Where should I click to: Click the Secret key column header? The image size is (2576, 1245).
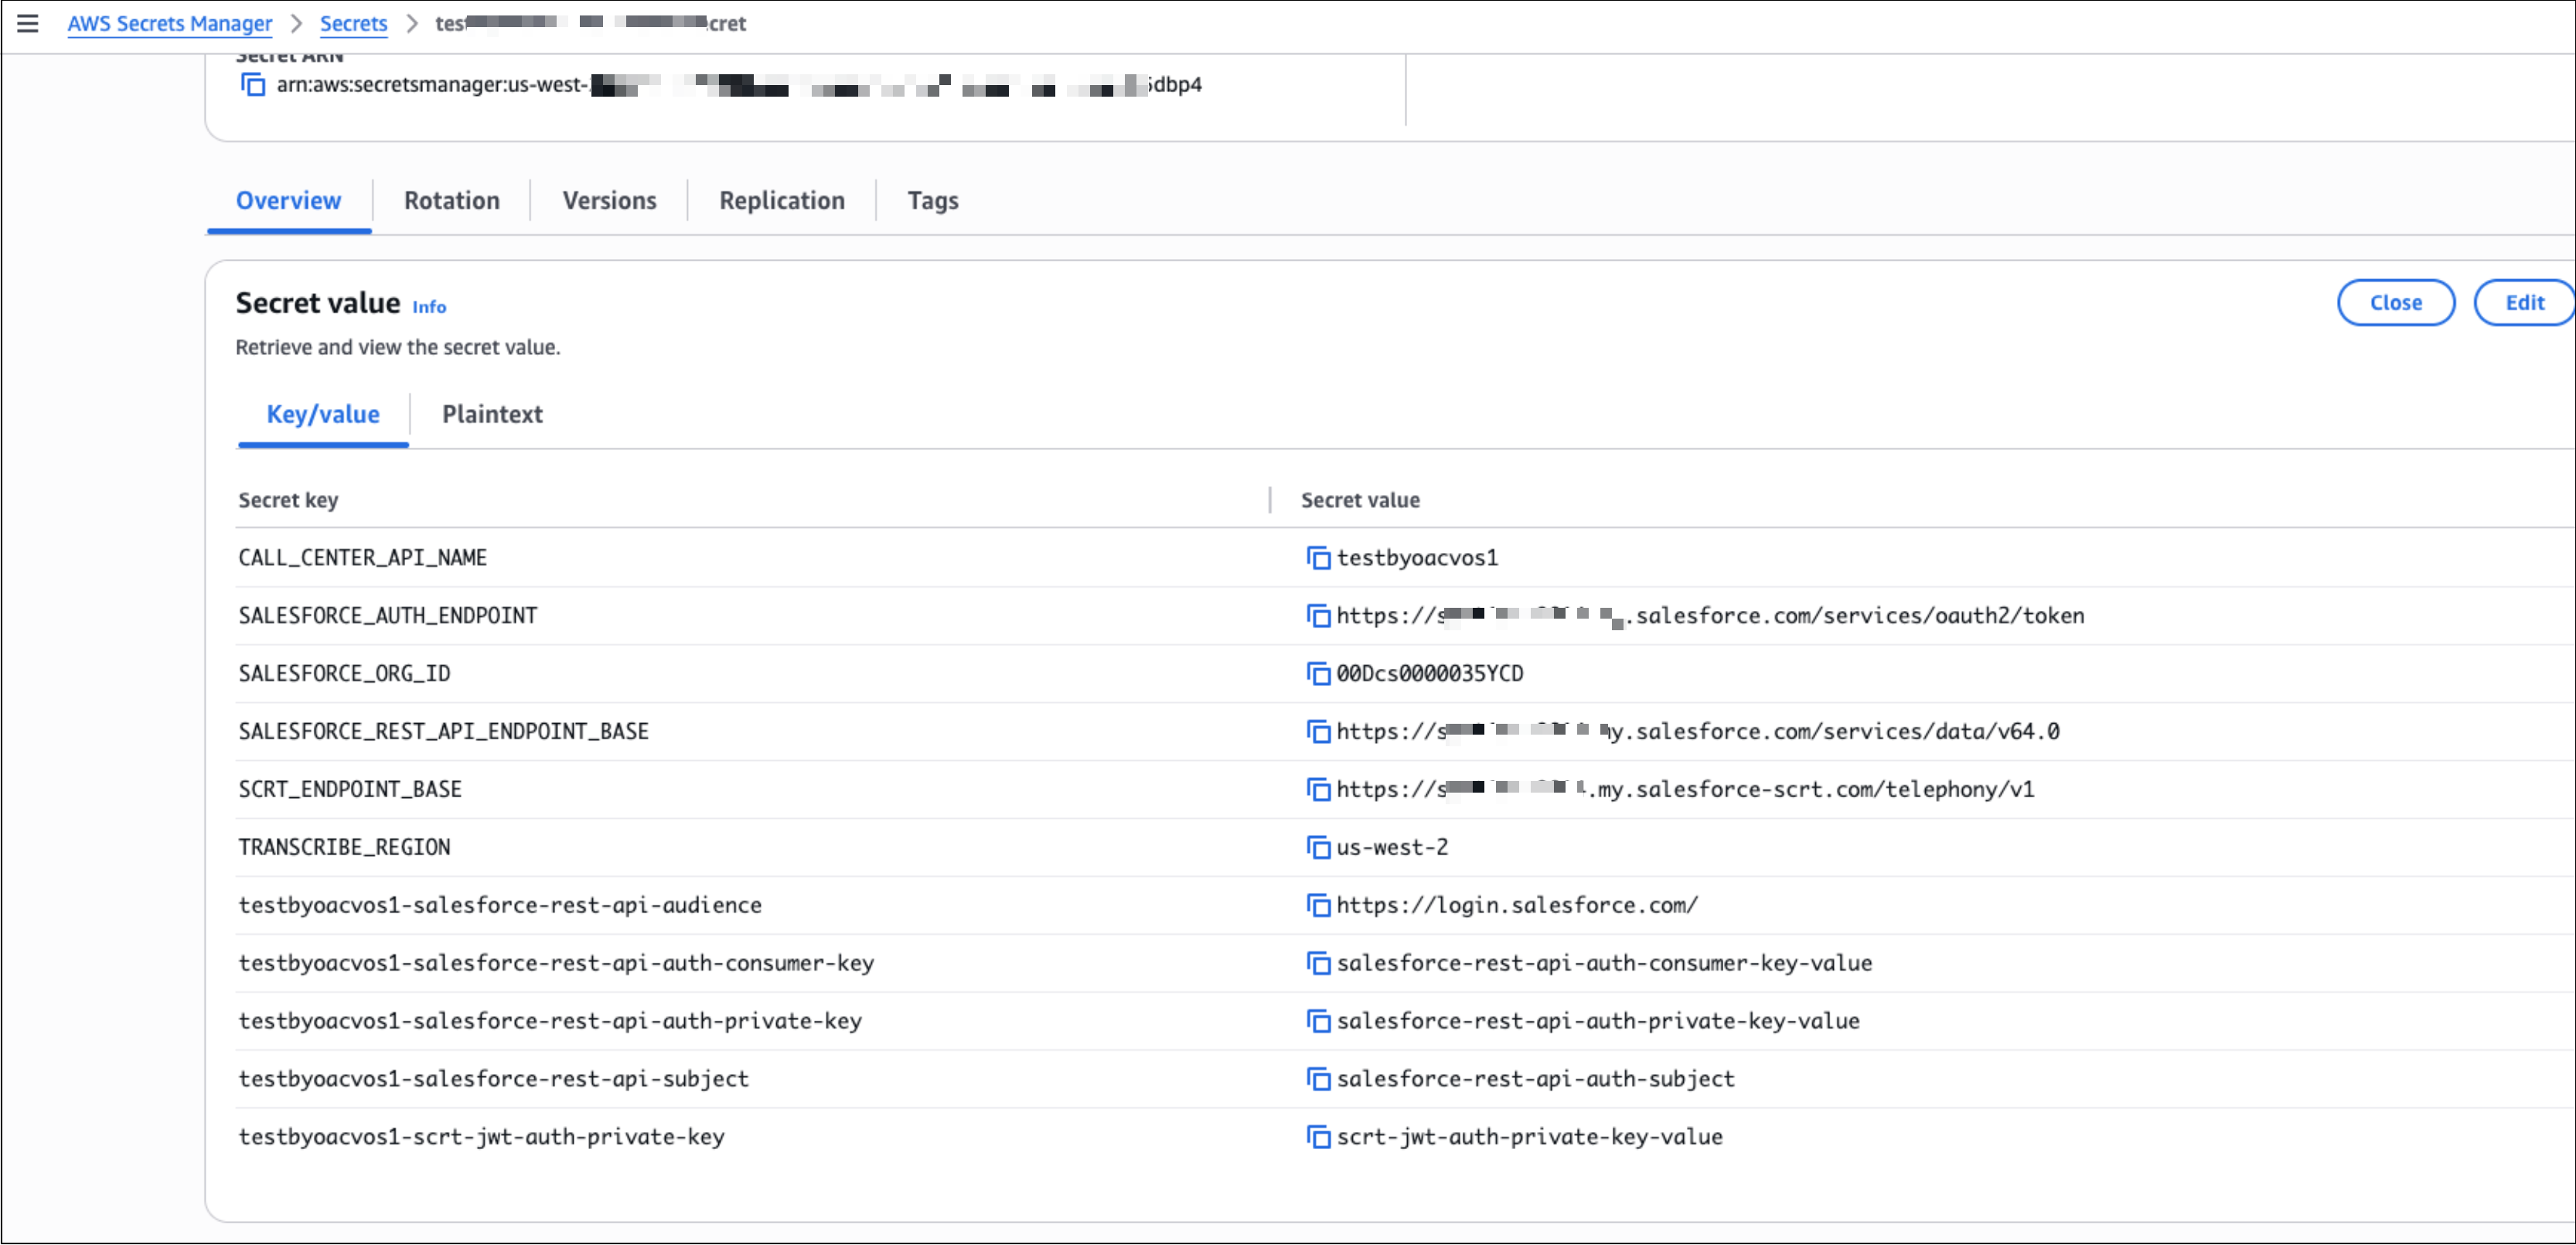click(288, 500)
